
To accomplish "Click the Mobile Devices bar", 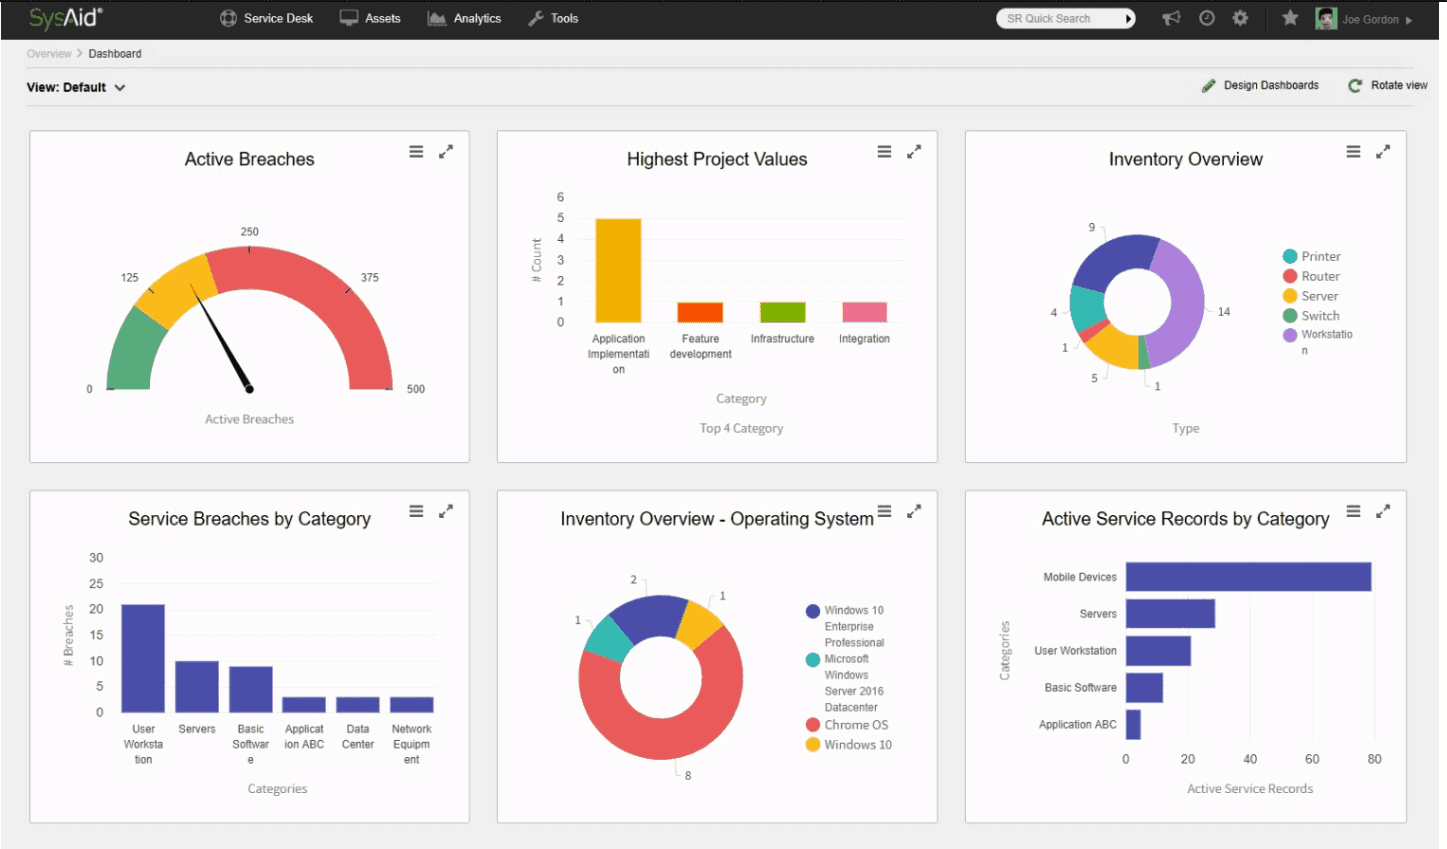I will click(1248, 577).
